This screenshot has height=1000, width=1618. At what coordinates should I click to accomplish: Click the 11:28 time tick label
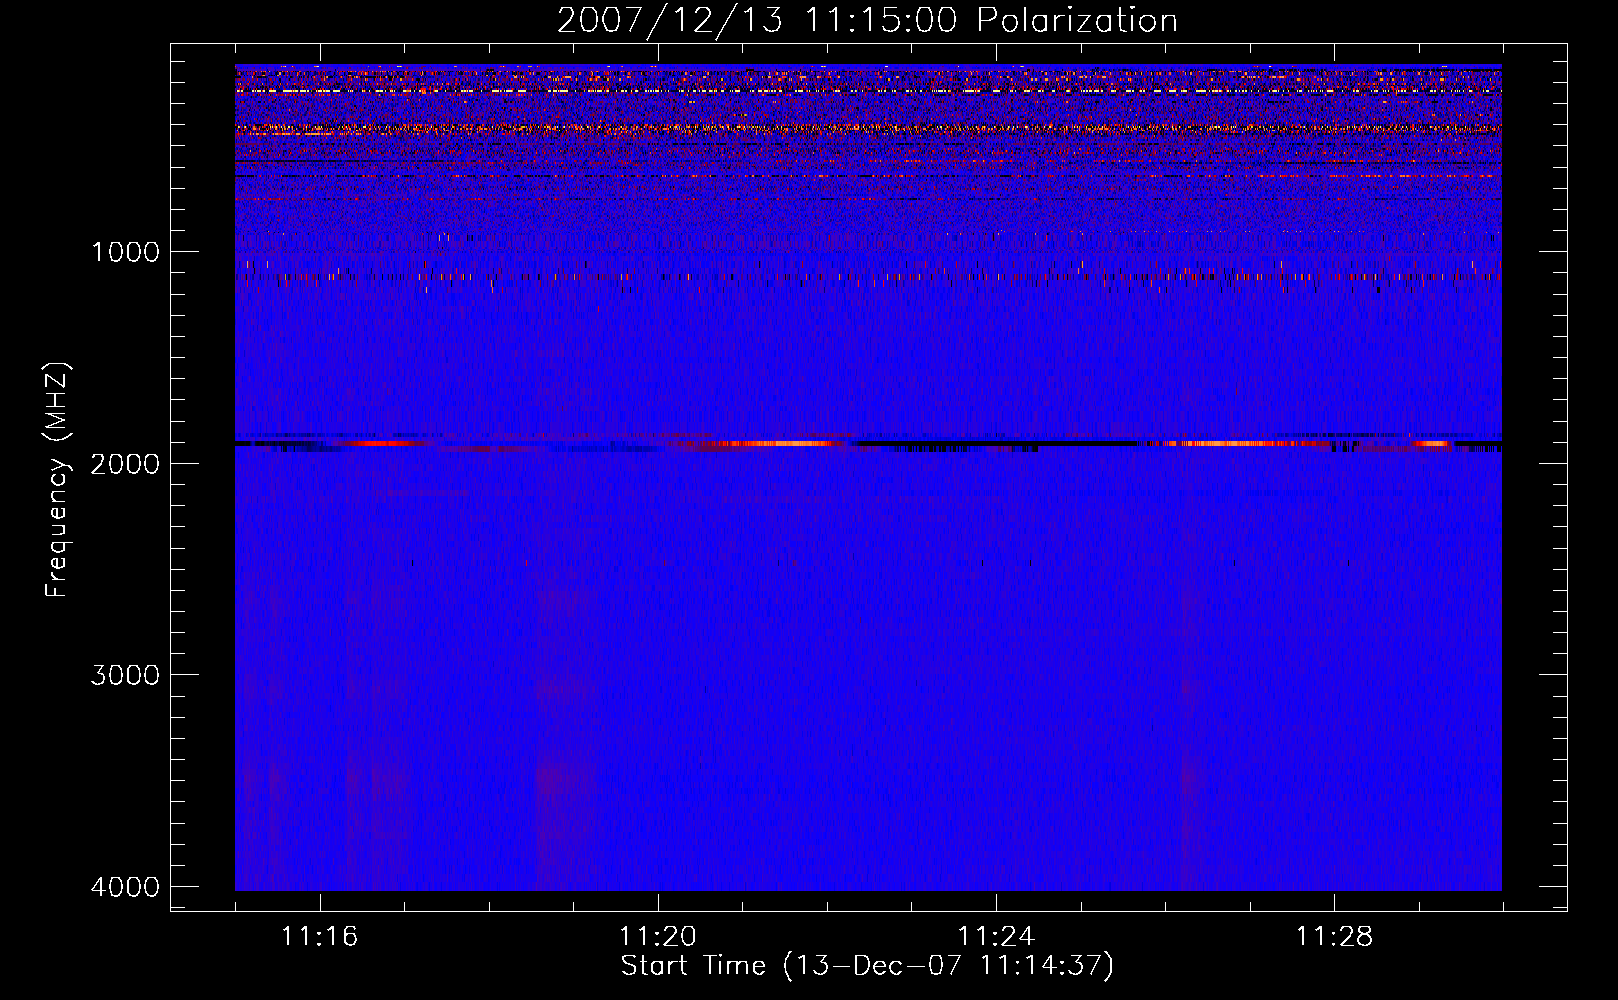[x=1334, y=936]
